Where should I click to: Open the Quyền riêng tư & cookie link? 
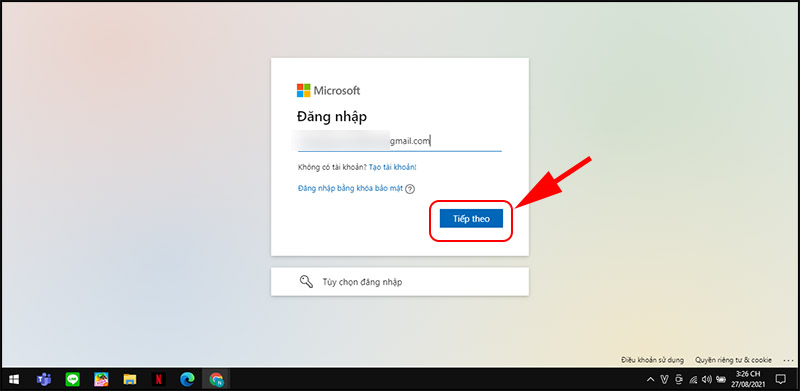[x=733, y=360]
